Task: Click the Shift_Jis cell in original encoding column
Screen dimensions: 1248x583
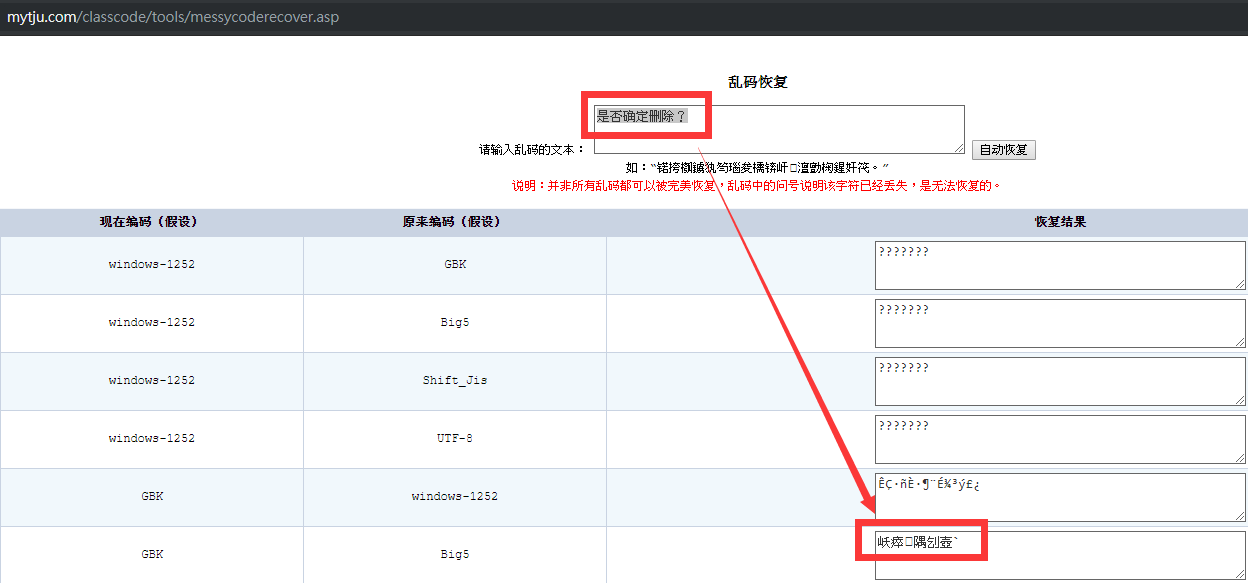Action: 454,381
